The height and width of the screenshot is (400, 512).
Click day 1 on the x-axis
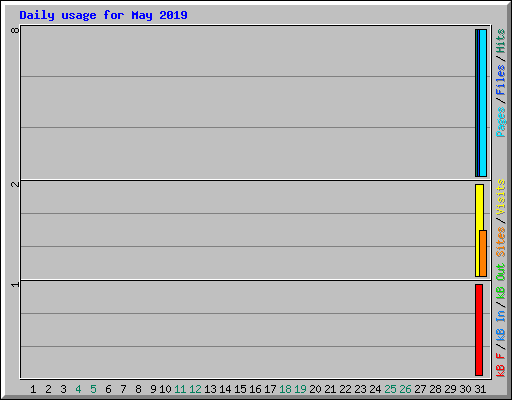(x=33, y=389)
